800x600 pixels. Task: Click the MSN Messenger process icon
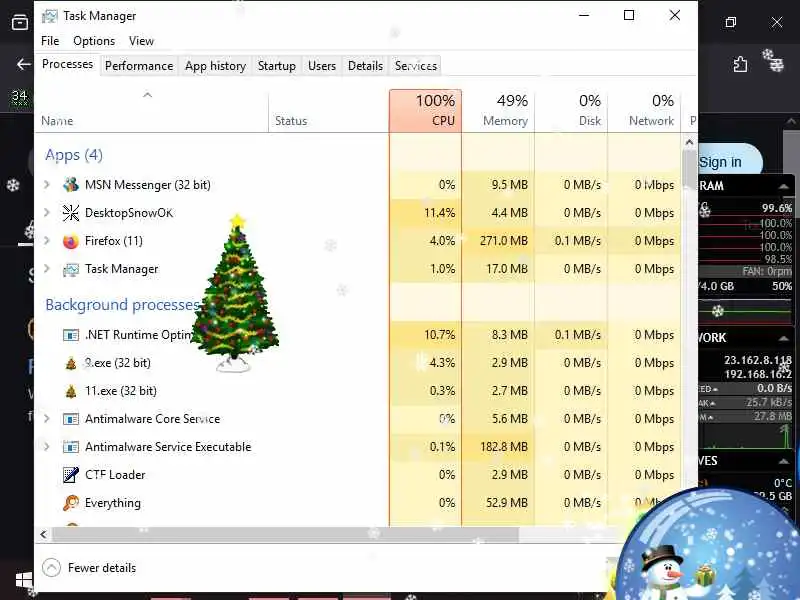(70, 185)
